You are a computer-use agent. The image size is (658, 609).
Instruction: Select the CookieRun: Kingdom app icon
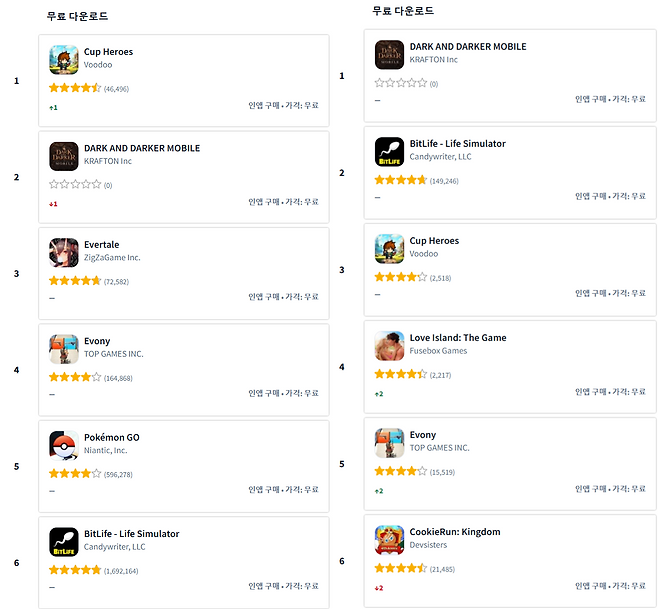click(389, 540)
